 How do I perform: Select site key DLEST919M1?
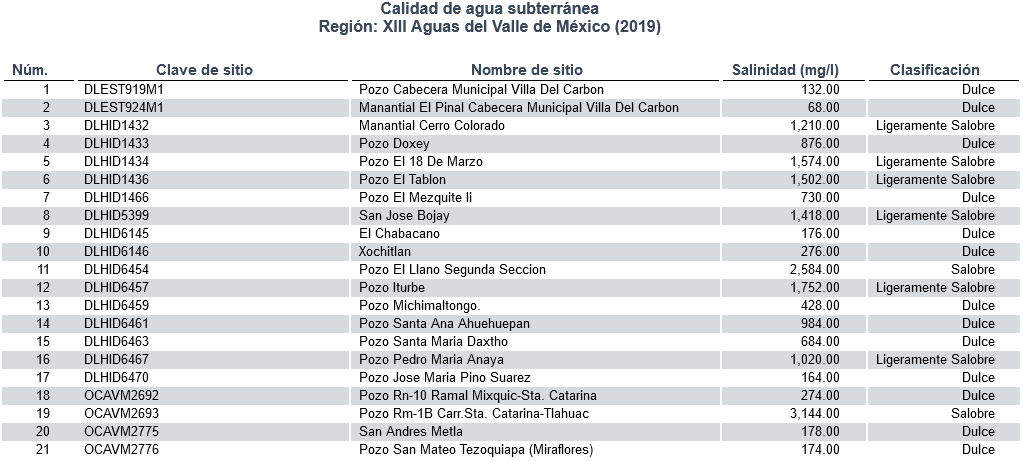coord(124,90)
